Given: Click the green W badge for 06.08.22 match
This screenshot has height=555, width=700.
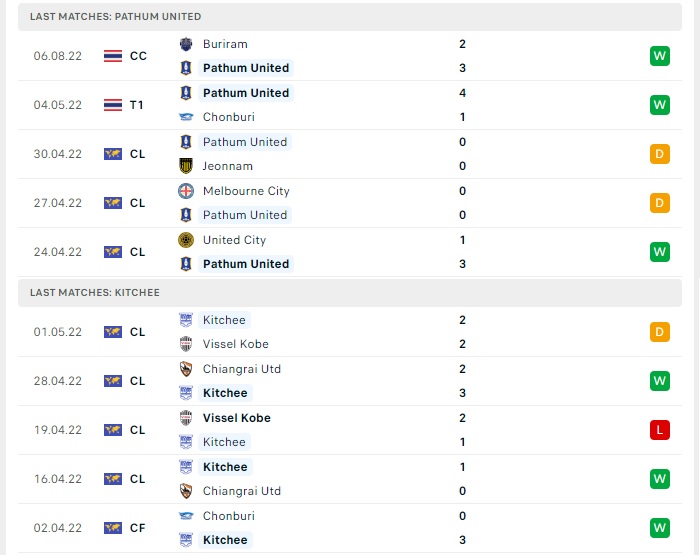Looking at the screenshot, I should [x=660, y=56].
